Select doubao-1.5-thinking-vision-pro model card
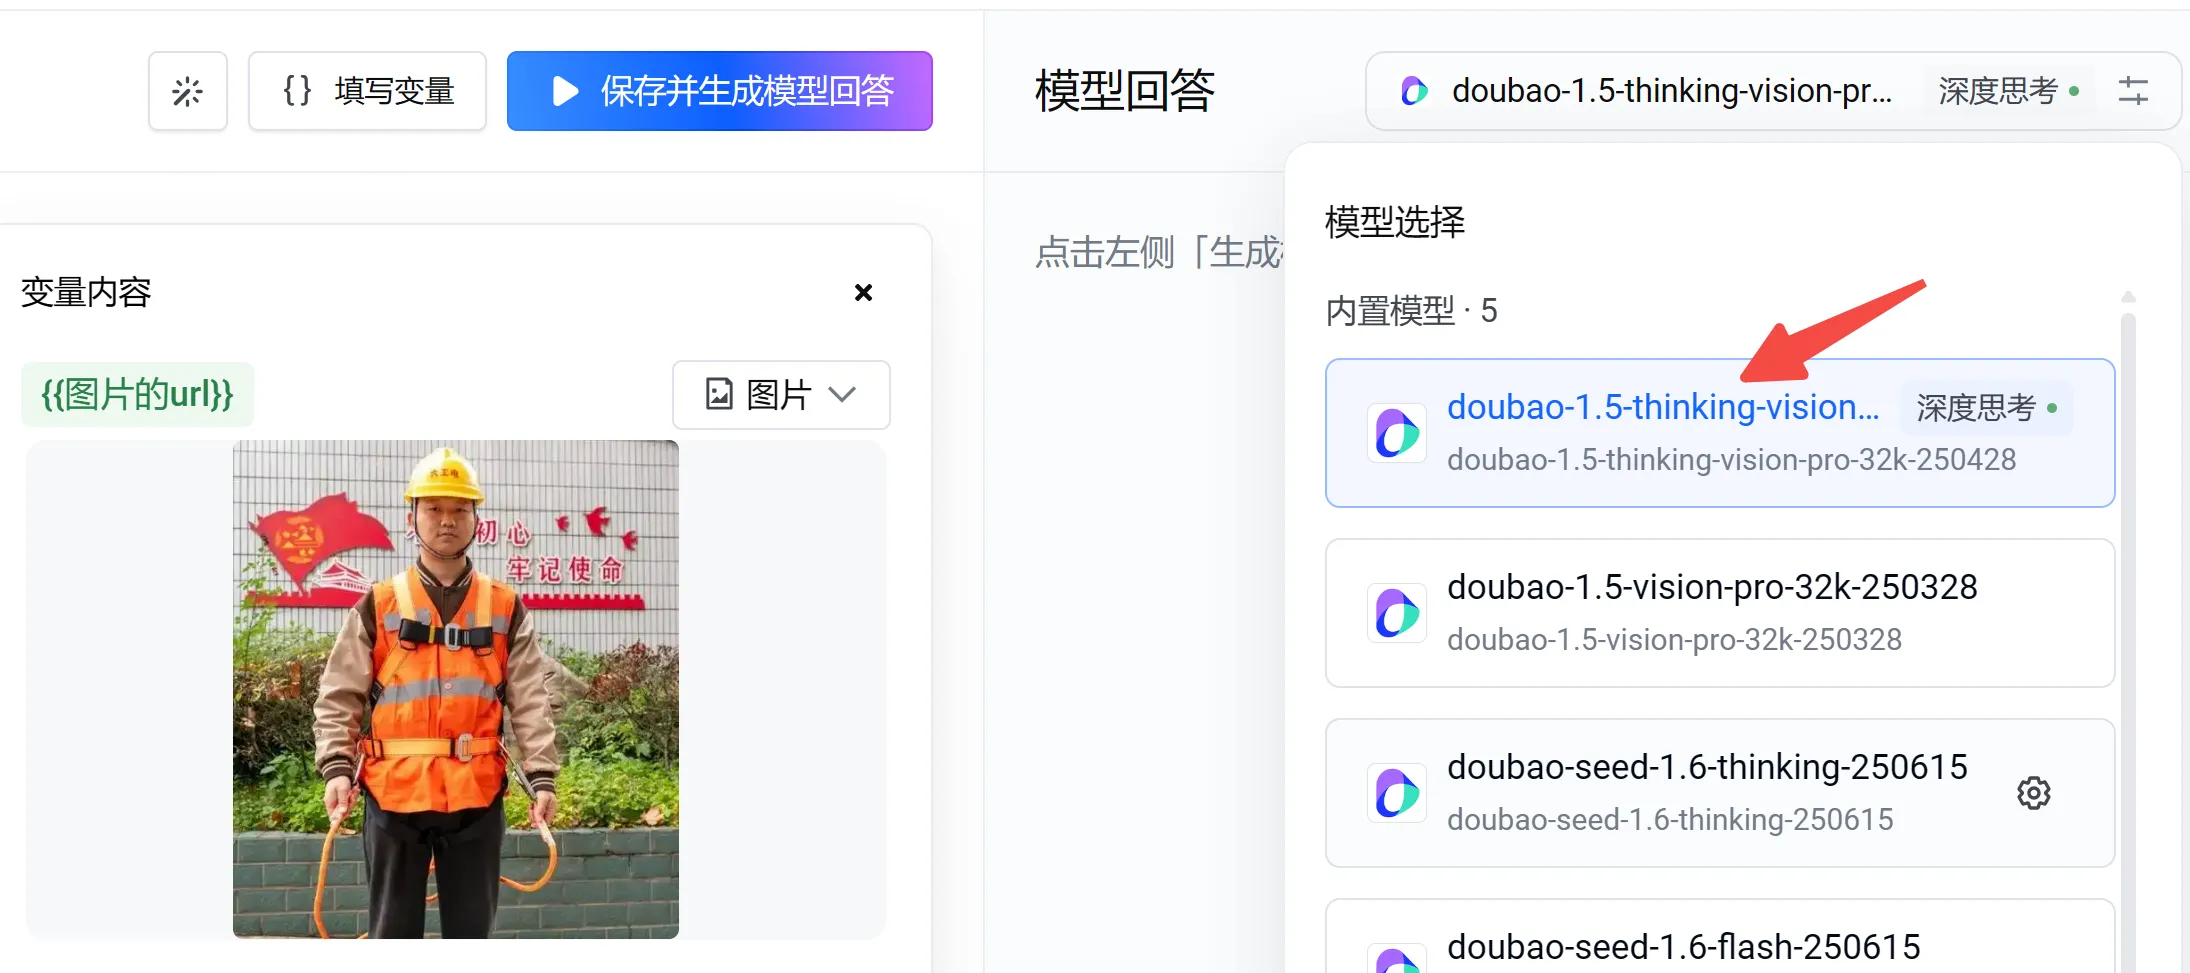Viewport: 2190px width, 973px height. pyautogui.click(x=1720, y=433)
